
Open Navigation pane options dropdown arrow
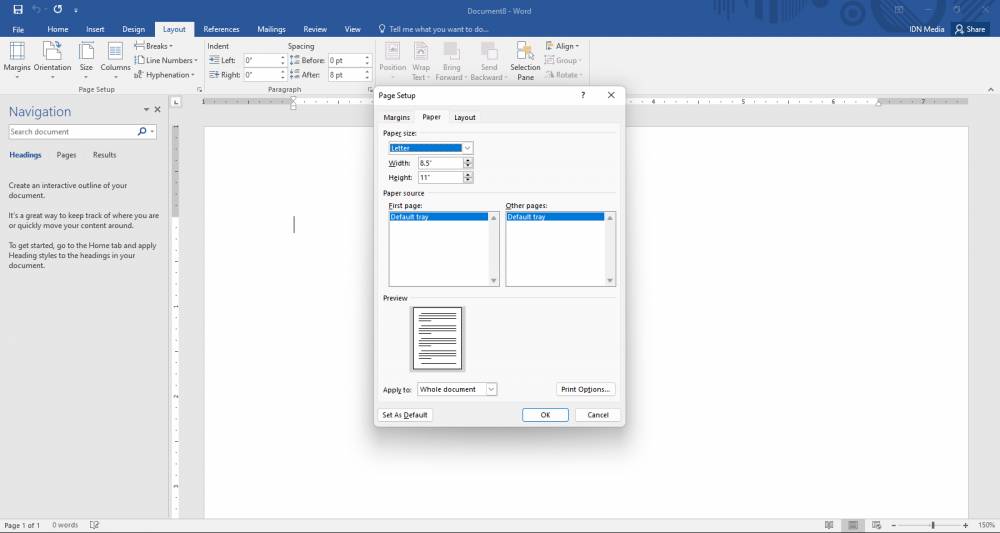click(146, 110)
